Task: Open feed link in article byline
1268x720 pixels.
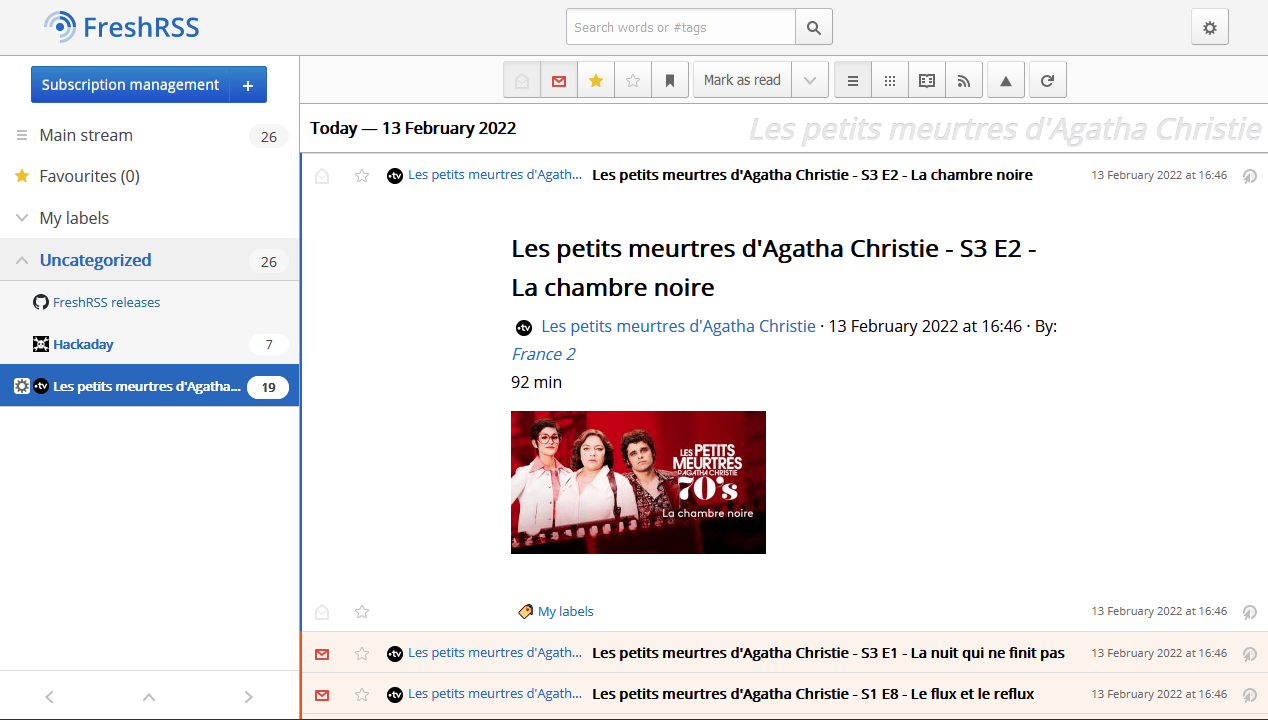Action: 678,326
